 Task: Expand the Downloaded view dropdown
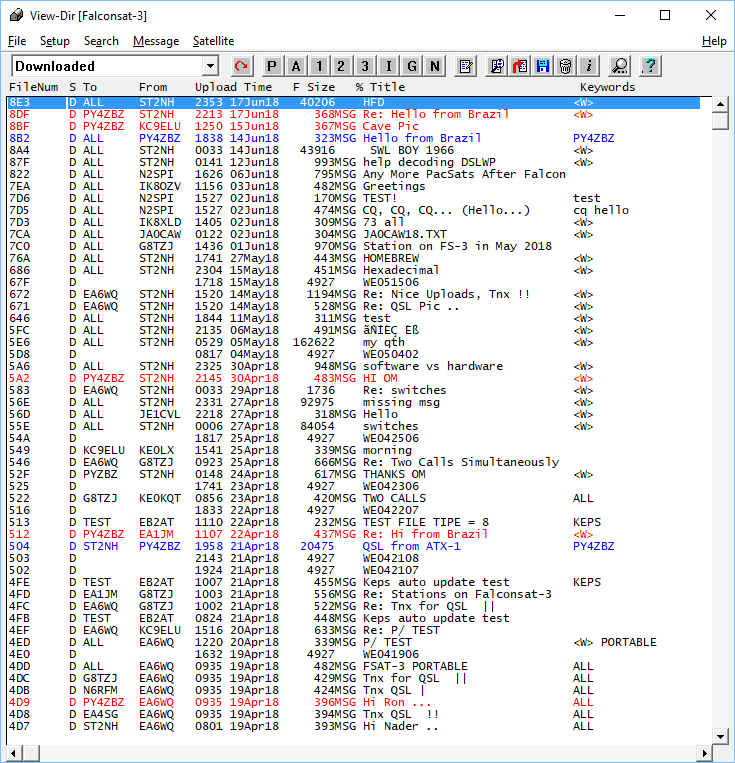click(x=210, y=66)
